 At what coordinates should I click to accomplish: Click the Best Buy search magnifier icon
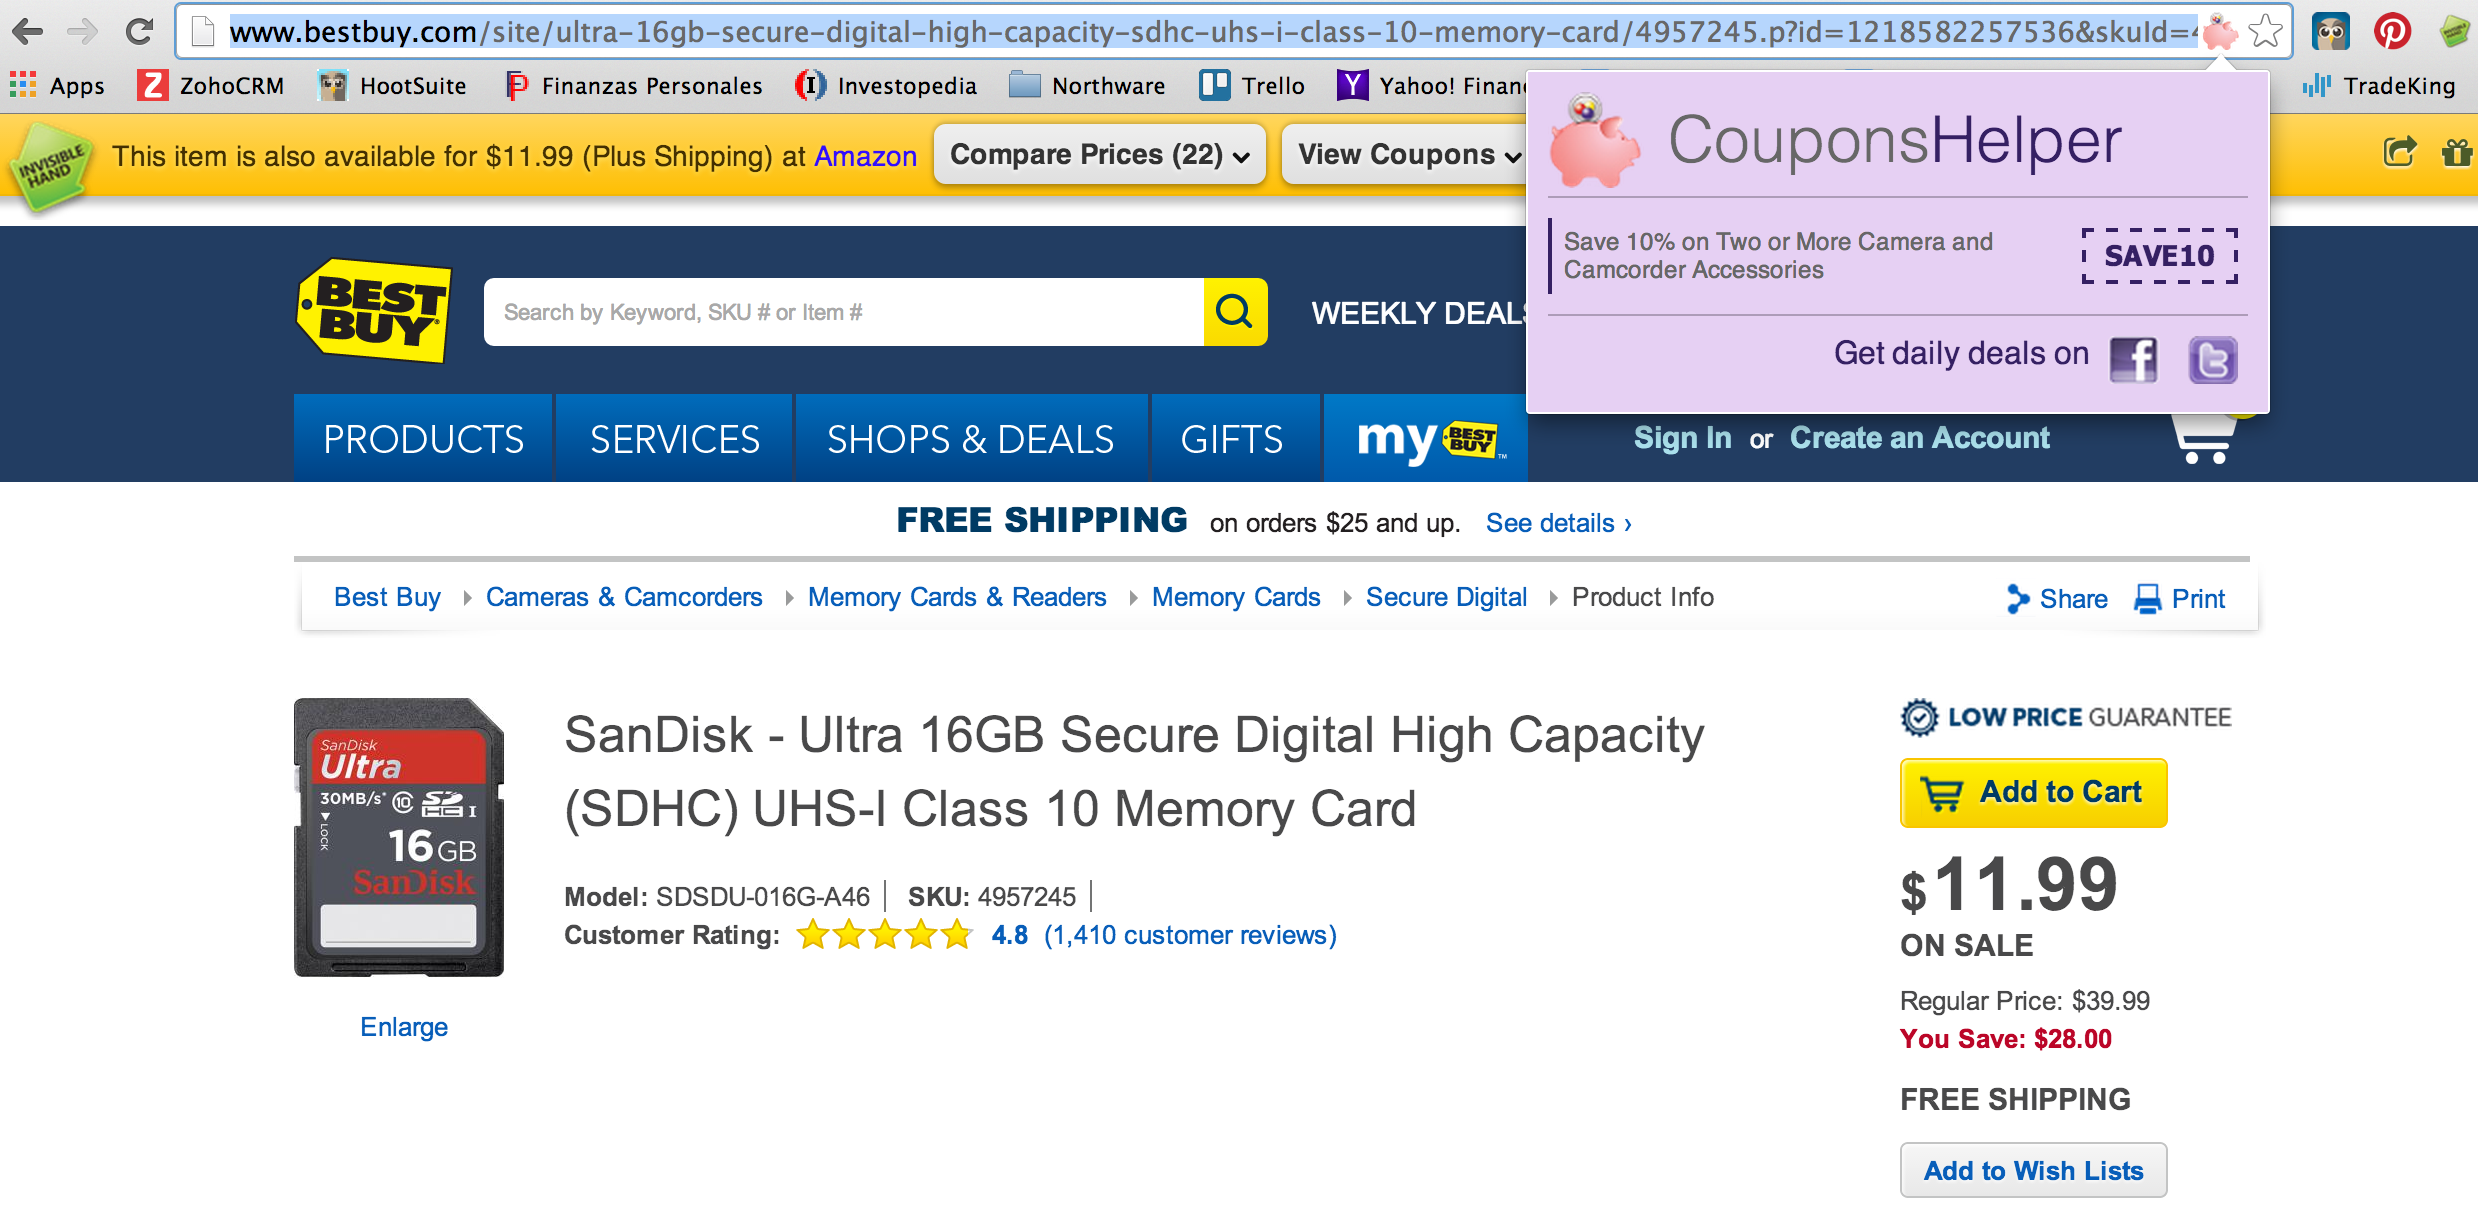[x=1234, y=312]
